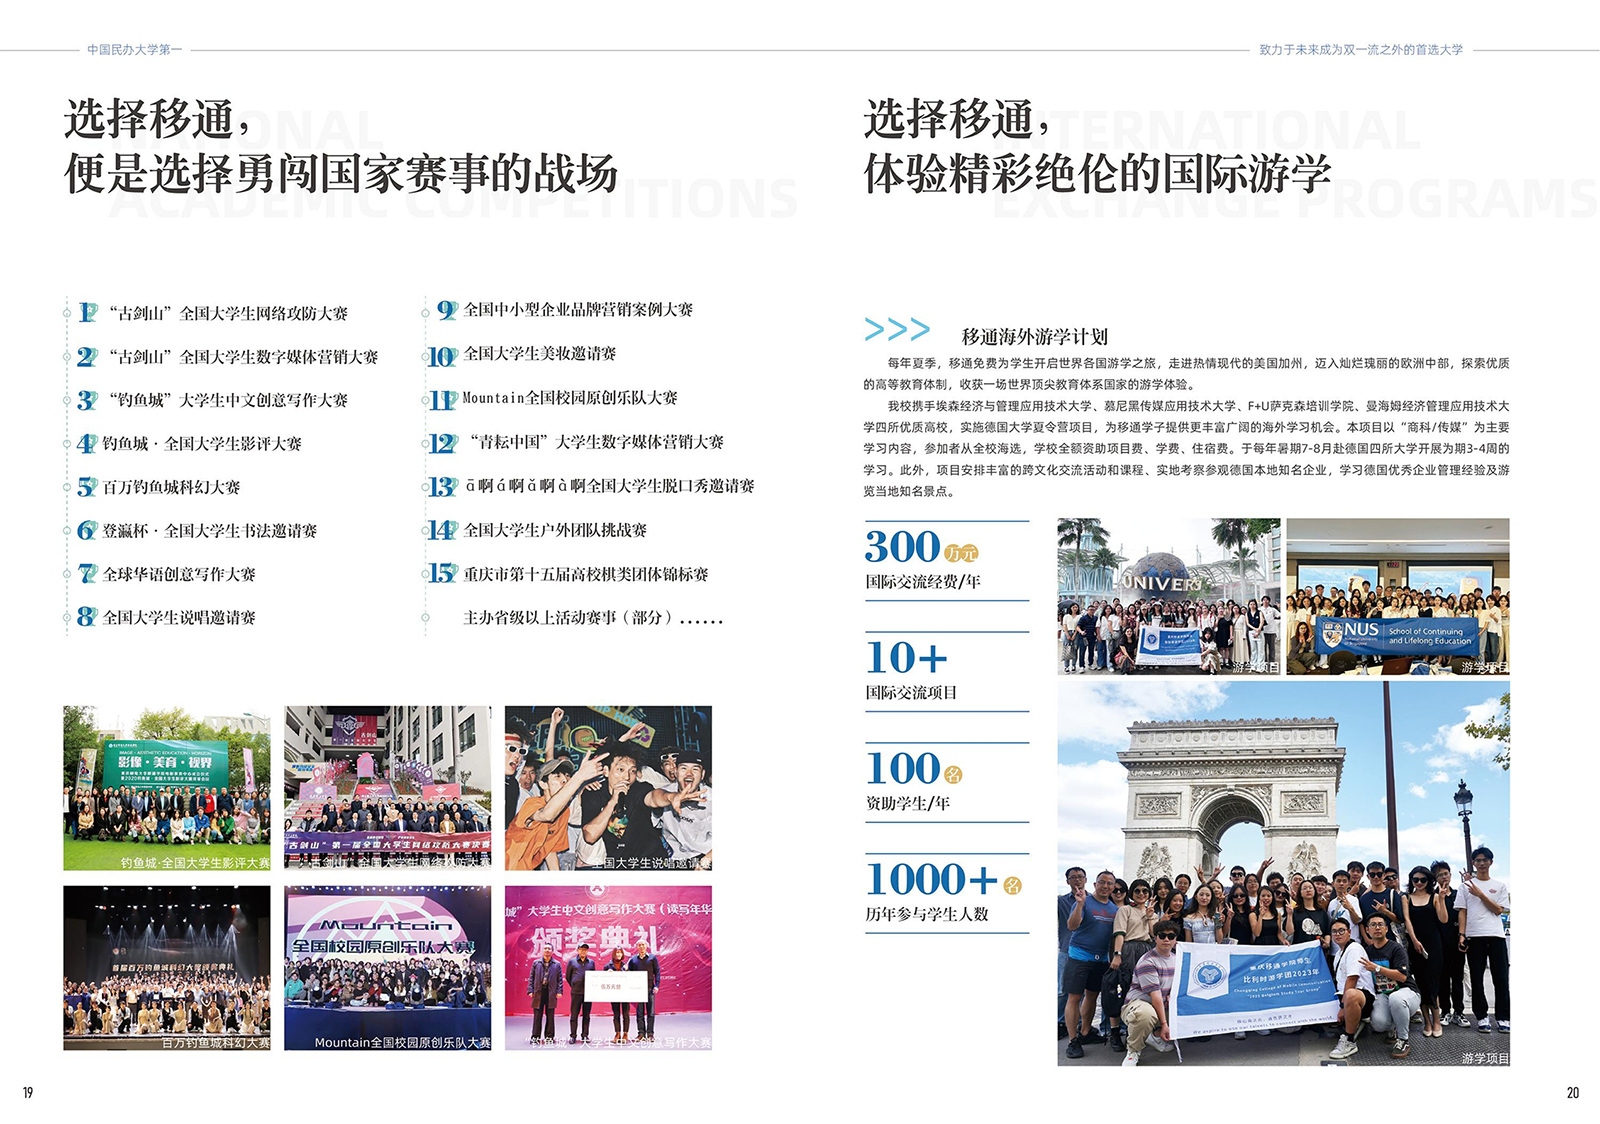Click the gold 名 badge next to 1000+

point(1012,885)
